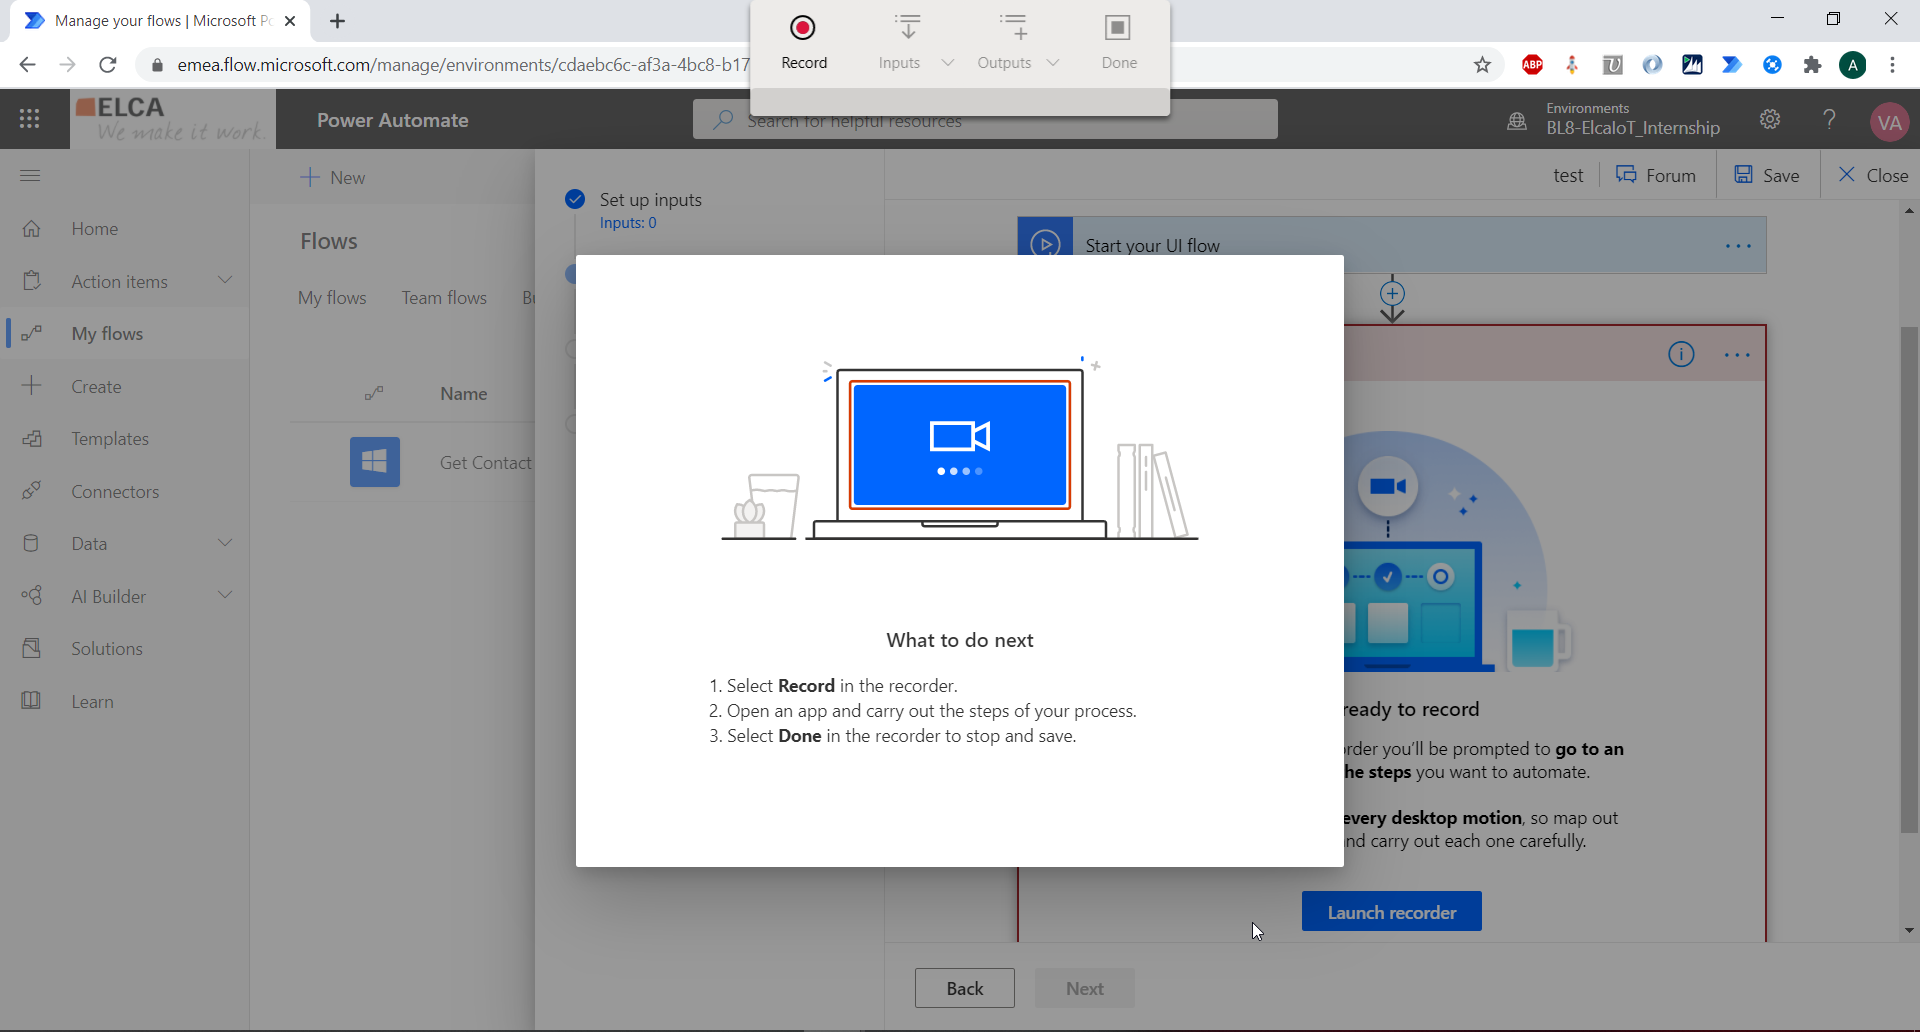Open the Chrome menu three dots
The image size is (1920, 1032).
[1892, 65]
